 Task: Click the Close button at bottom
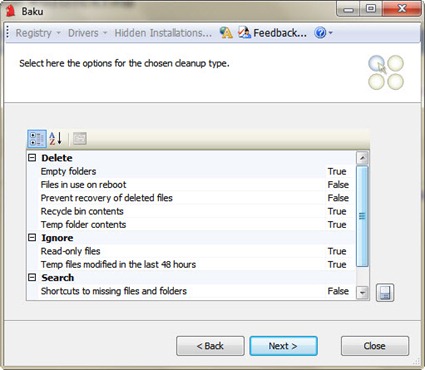tap(375, 346)
